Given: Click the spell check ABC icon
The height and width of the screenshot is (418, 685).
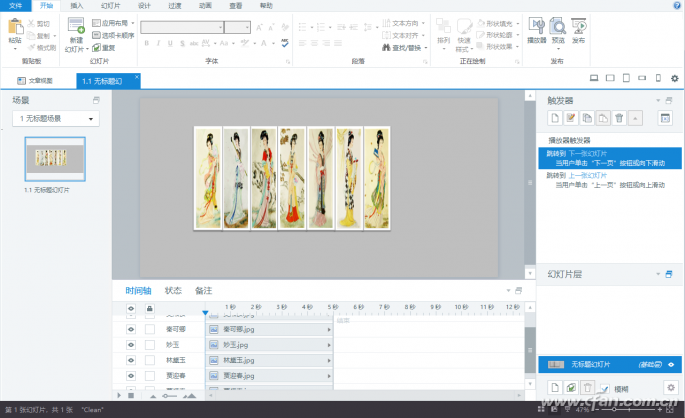Looking at the screenshot, I should (285, 43).
